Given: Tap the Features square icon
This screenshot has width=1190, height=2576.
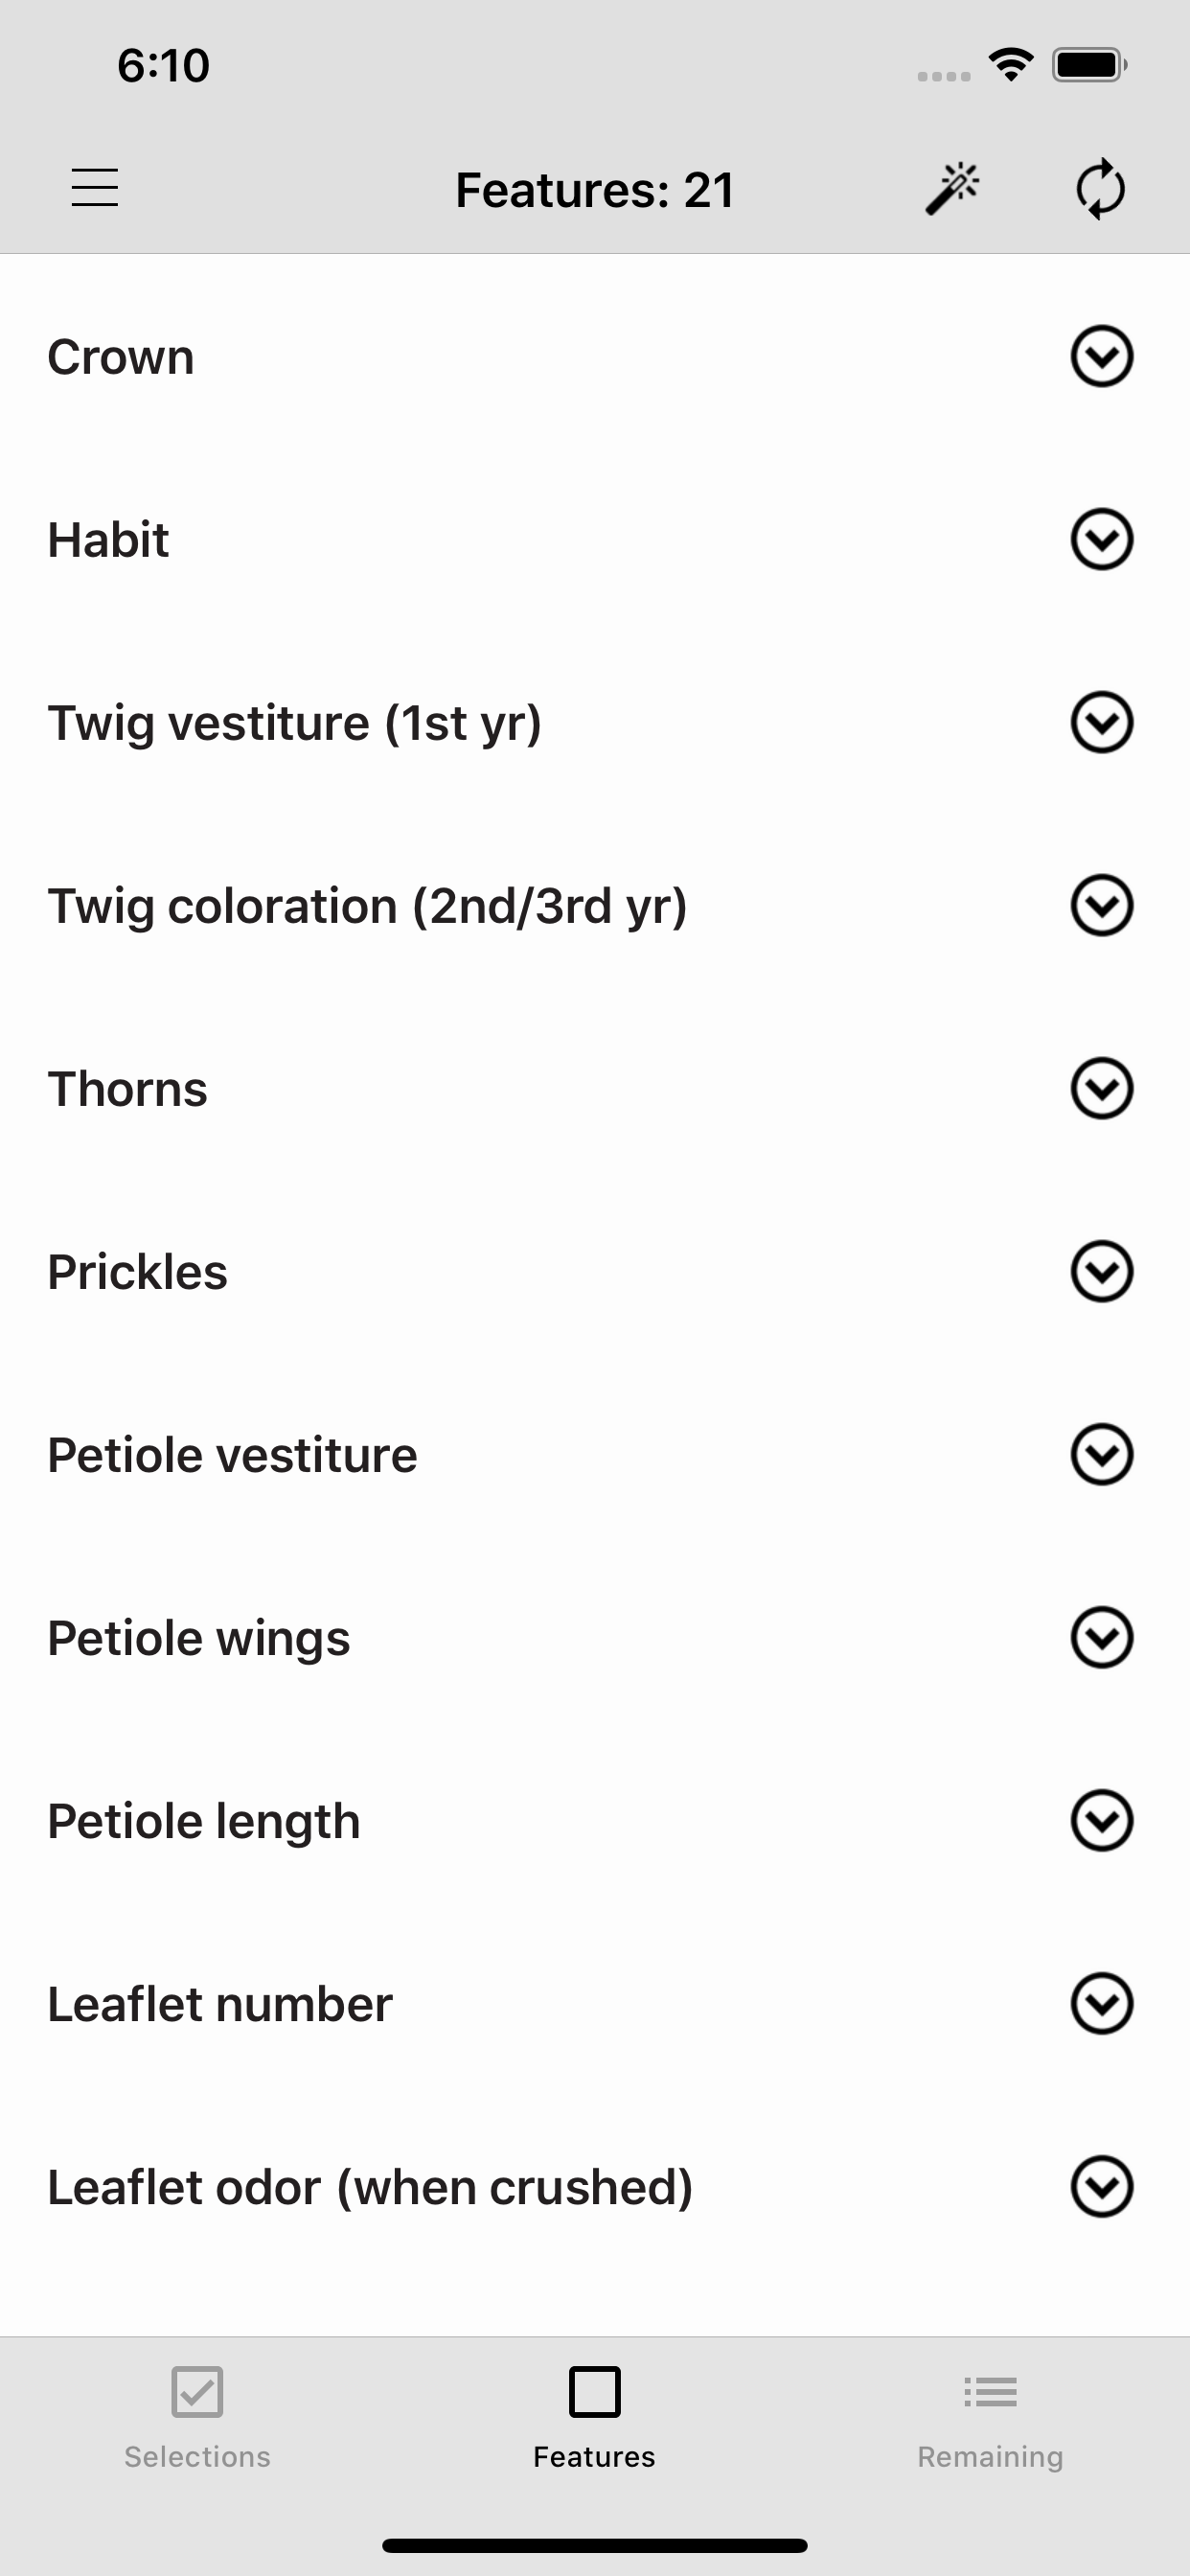Looking at the screenshot, I should 594,2391.
